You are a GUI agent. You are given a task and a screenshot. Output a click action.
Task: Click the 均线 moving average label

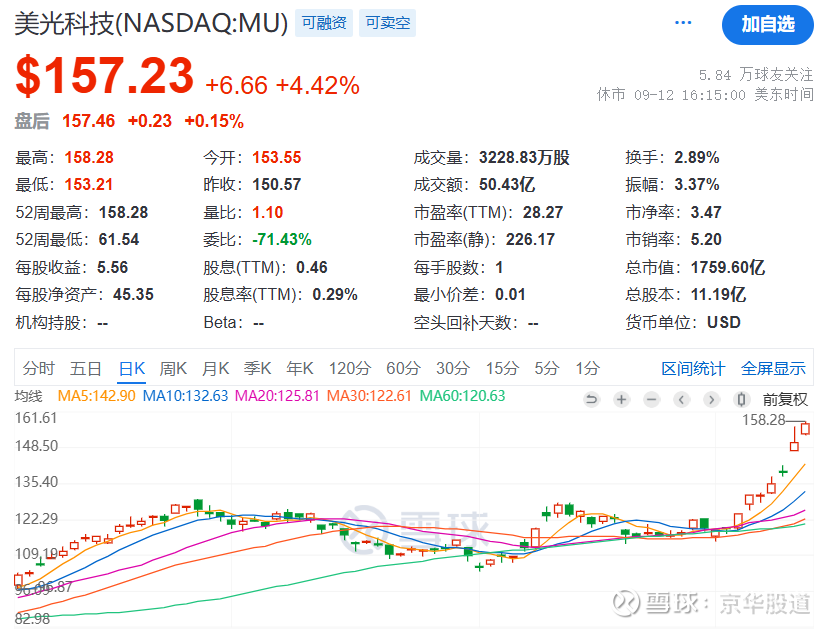point(28,396)
